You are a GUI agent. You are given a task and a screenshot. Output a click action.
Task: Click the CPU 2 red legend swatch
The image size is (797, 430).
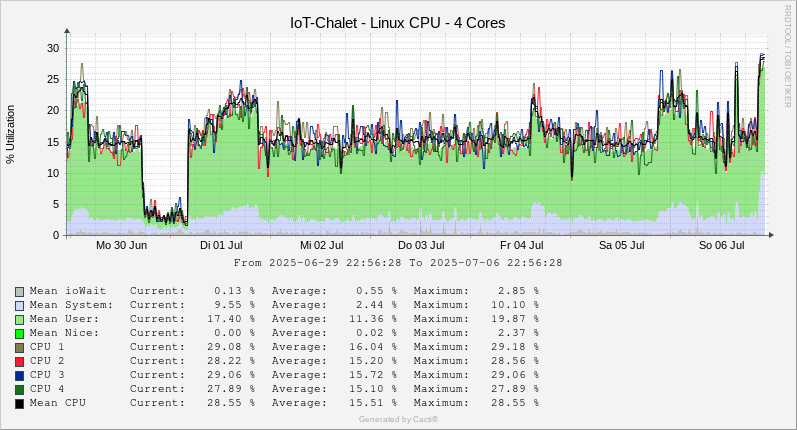click(x=19, y=362)
